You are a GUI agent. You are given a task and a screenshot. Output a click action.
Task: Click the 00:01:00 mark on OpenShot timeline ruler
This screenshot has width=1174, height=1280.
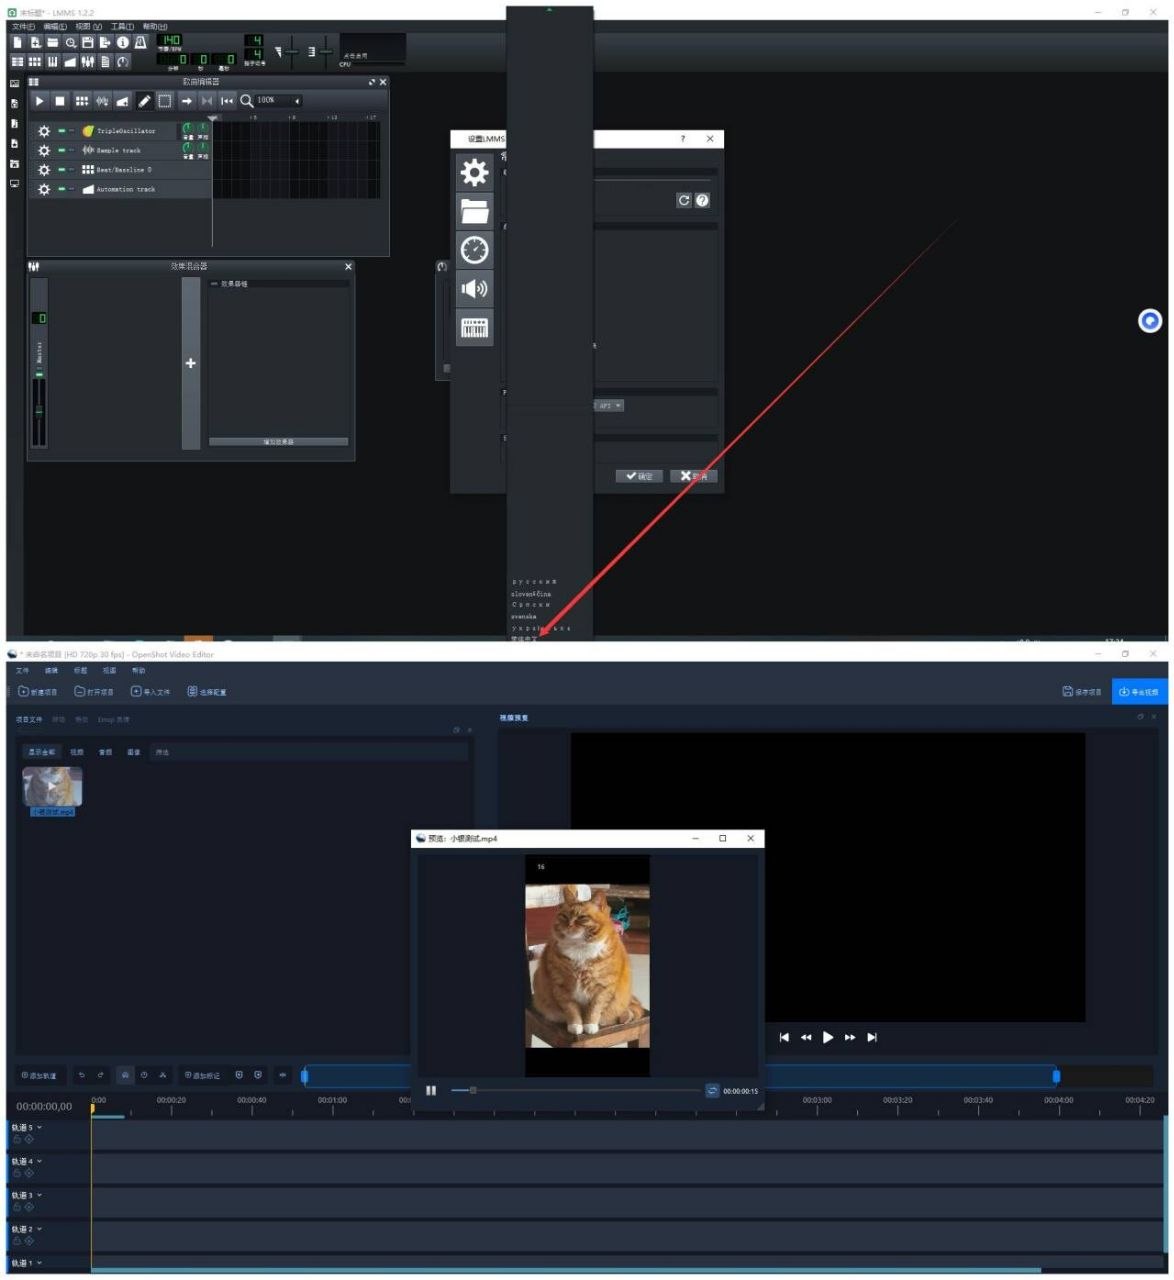332,1101
